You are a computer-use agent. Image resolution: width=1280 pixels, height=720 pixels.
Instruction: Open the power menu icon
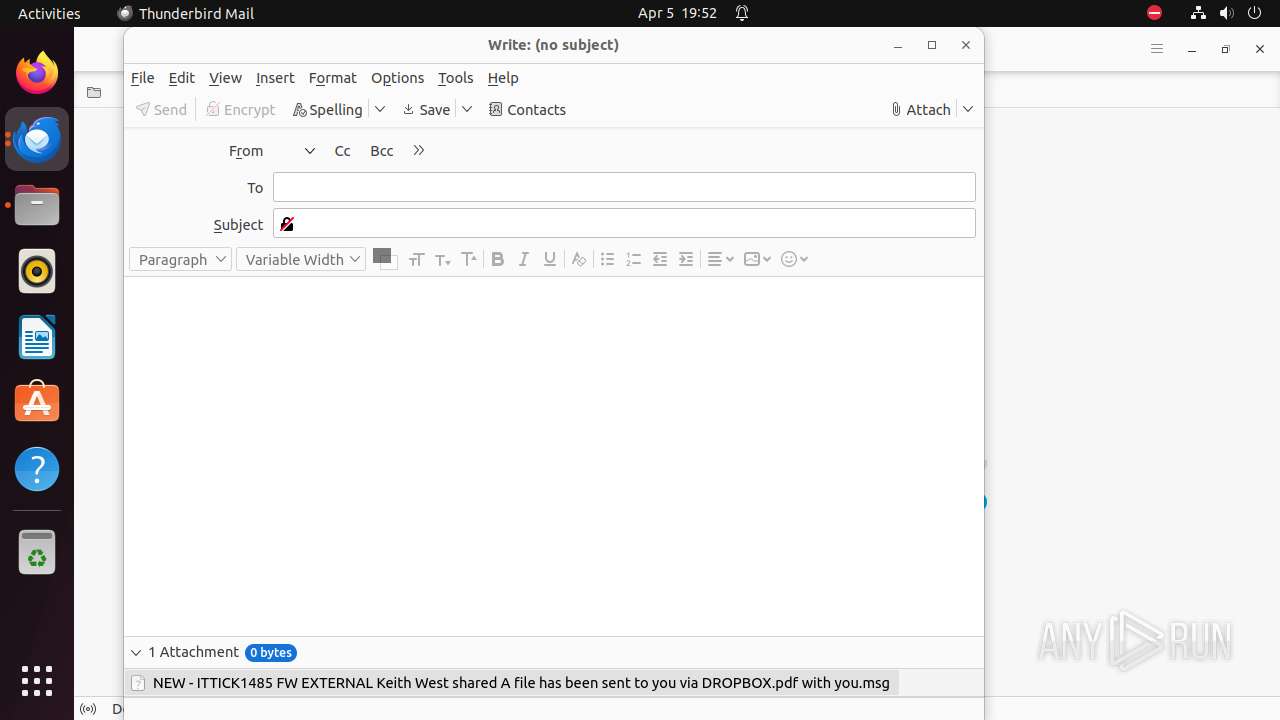[1254, 13]
